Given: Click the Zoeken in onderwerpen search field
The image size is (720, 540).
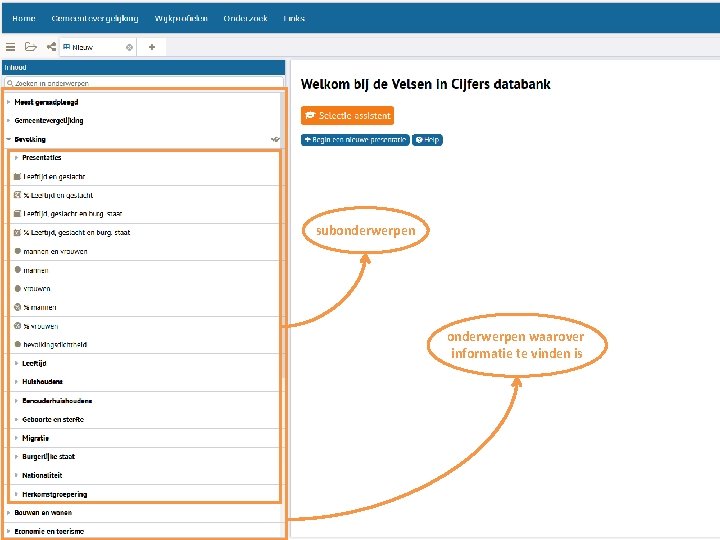Looking at the screenshot, I should 144,83.
